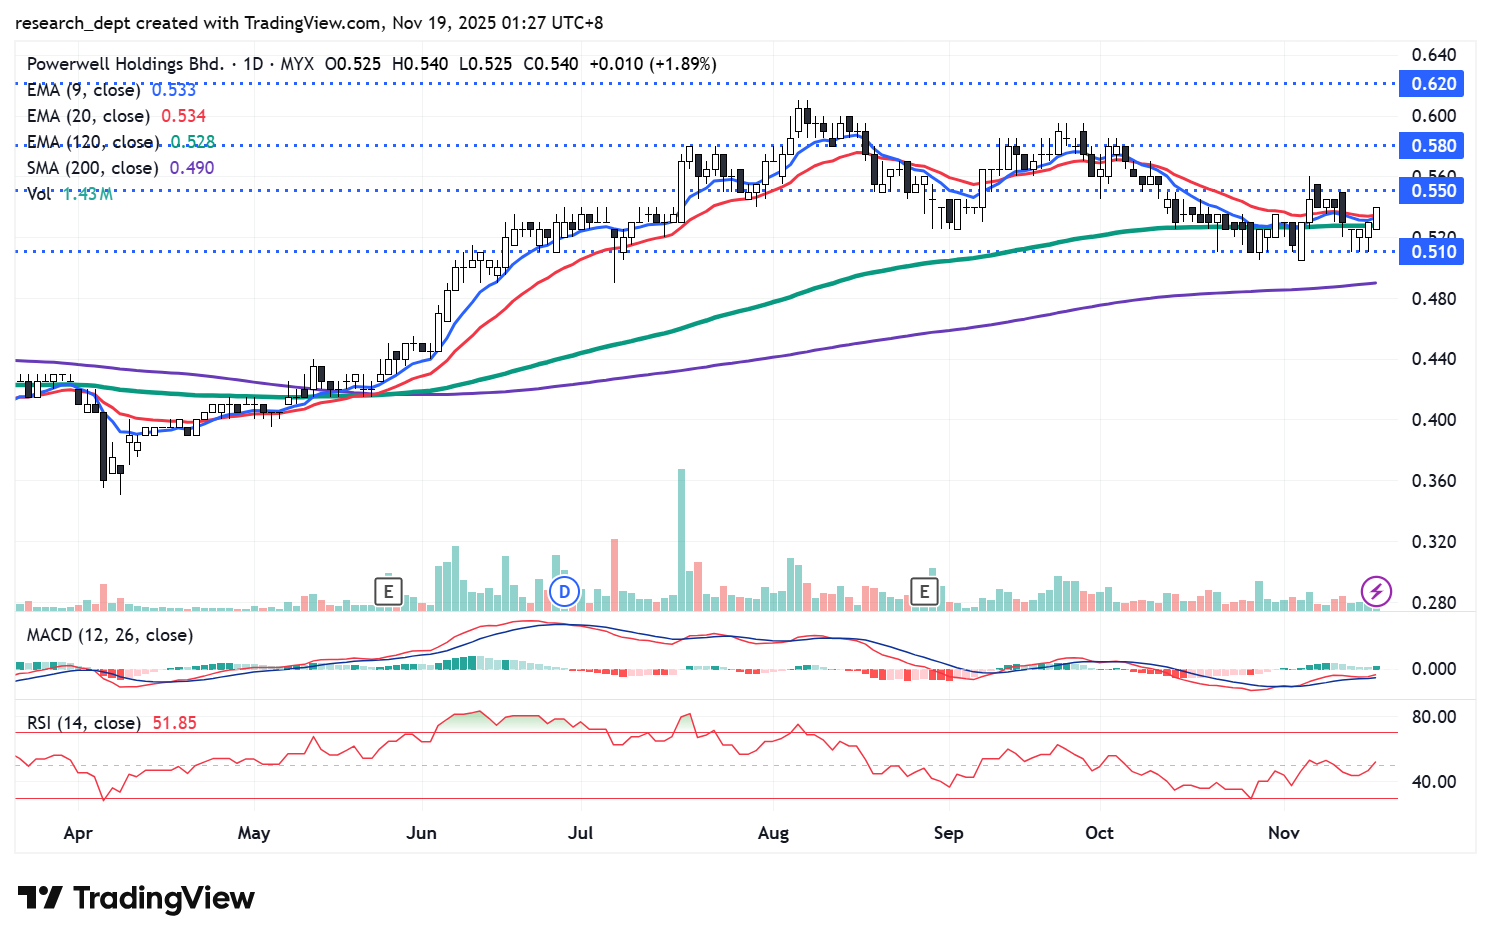Open the MACD (12, 26, close) pane label
This screenshot has width=1491, height=943.
point(109,635)
